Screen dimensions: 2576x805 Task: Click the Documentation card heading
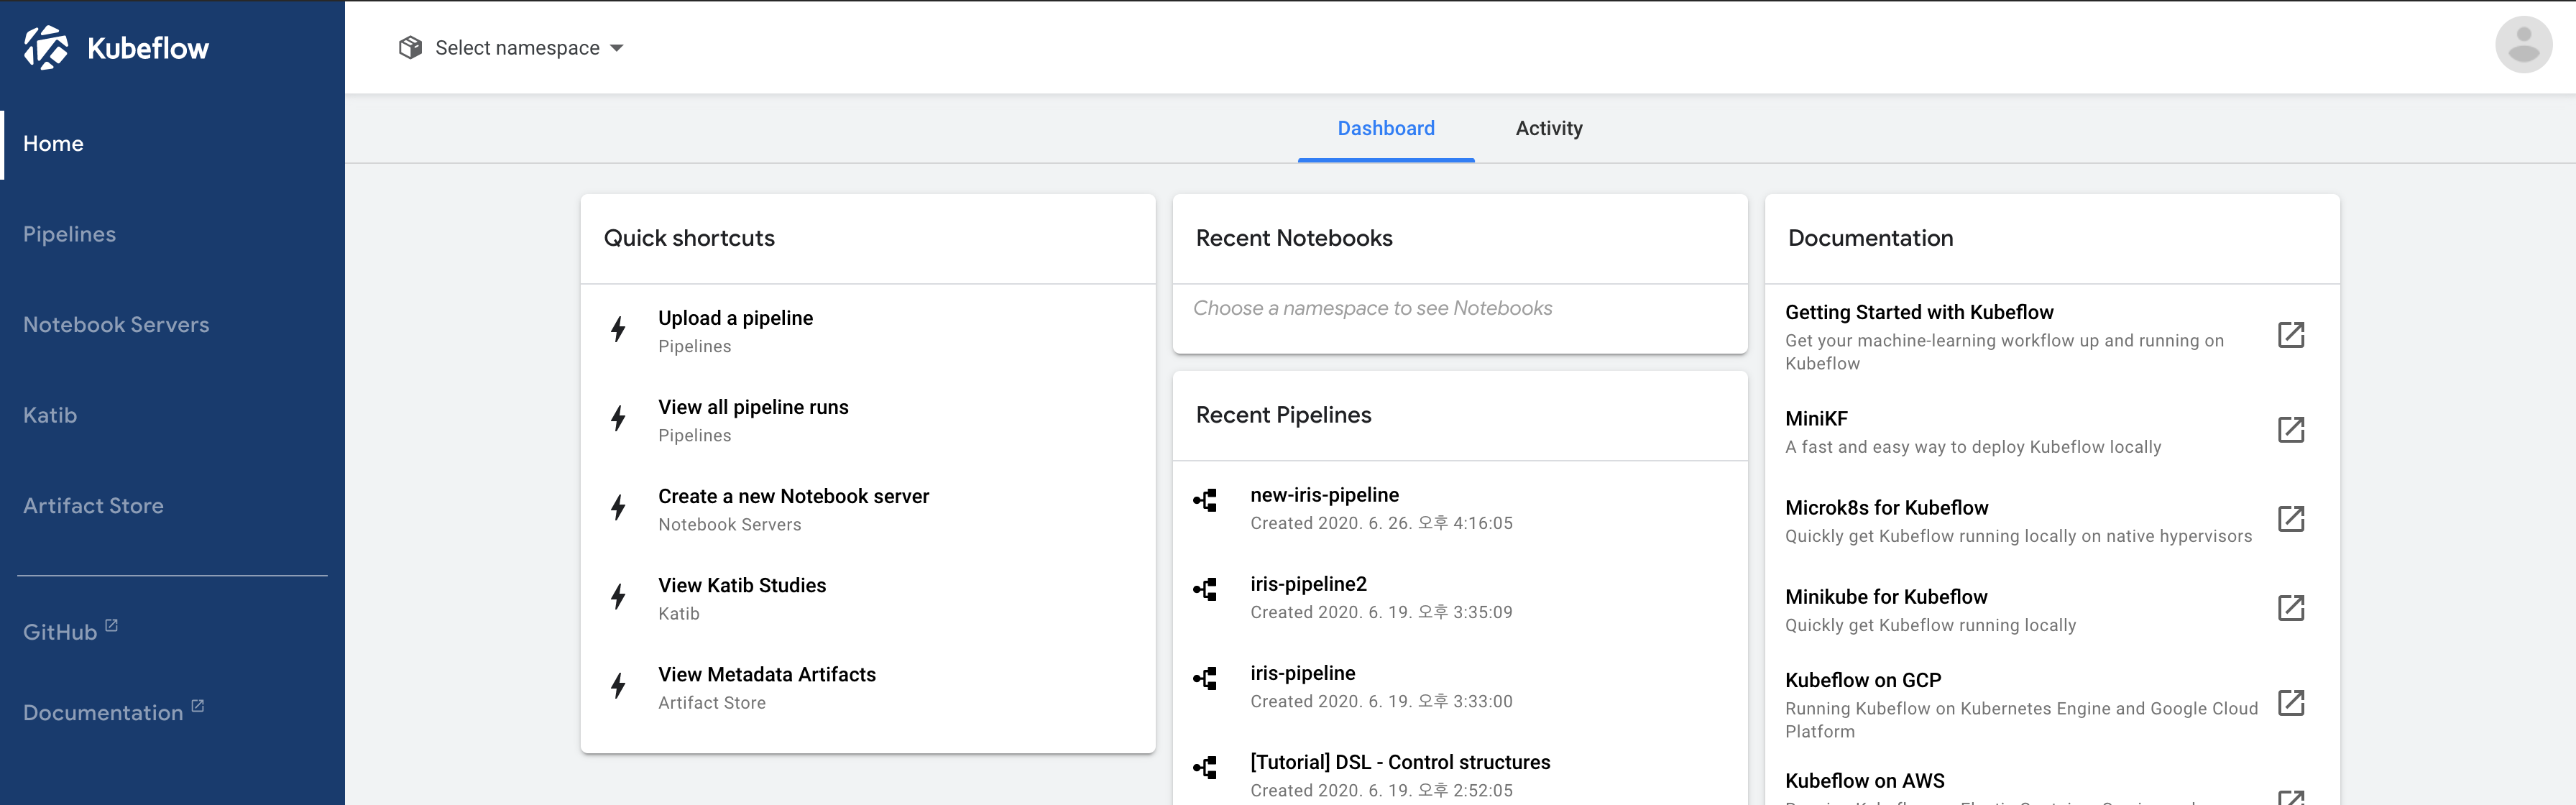pyautogui.click(x=1870, y=238)
